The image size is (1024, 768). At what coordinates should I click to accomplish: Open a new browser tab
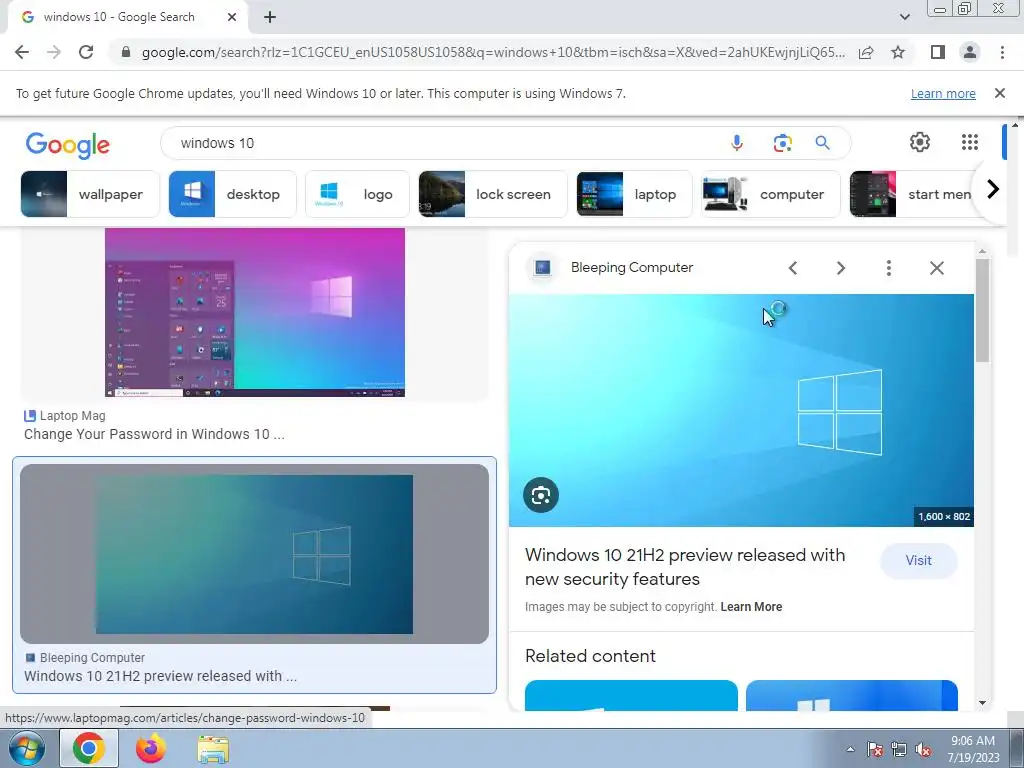click(270, 17)
